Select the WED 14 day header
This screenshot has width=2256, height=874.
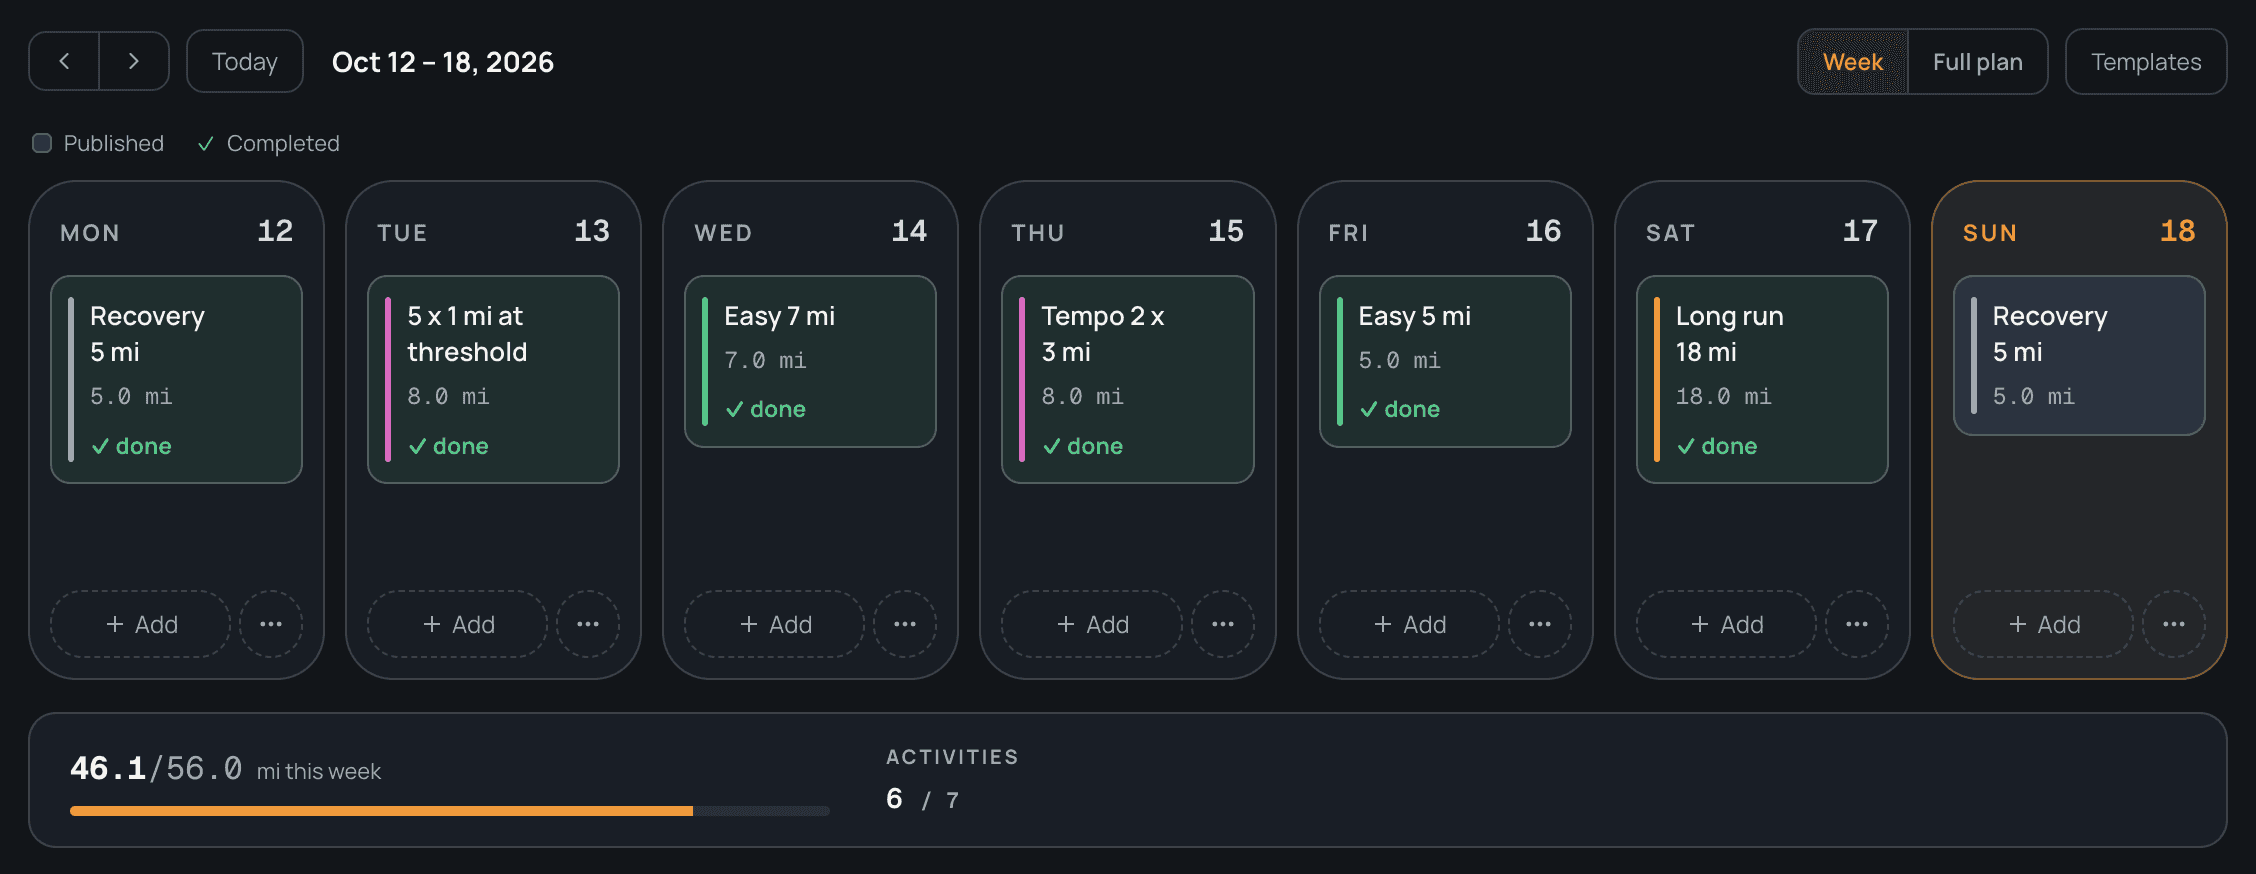[810, 232]
